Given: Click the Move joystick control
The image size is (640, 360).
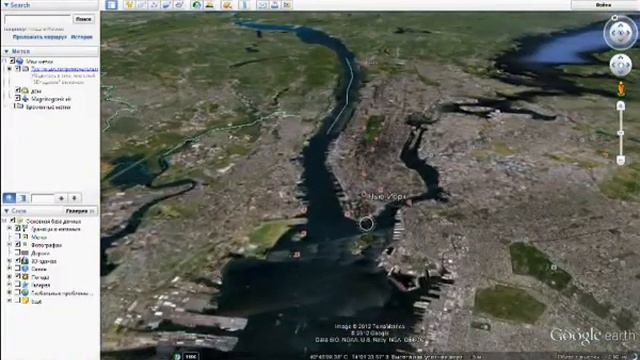Looking at the screenshot, I should [620, 65].
